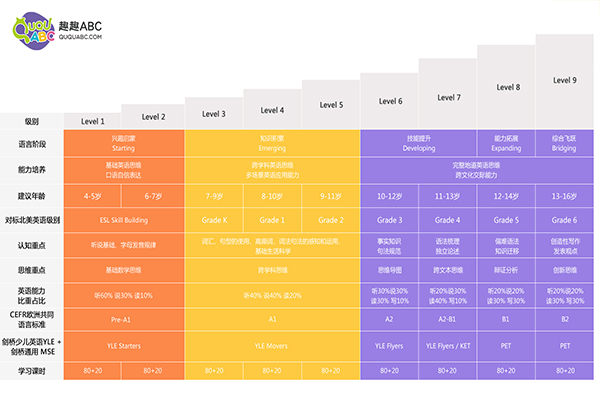
Task: Click the 4-5岁 age cell
Action: (94, 196)
